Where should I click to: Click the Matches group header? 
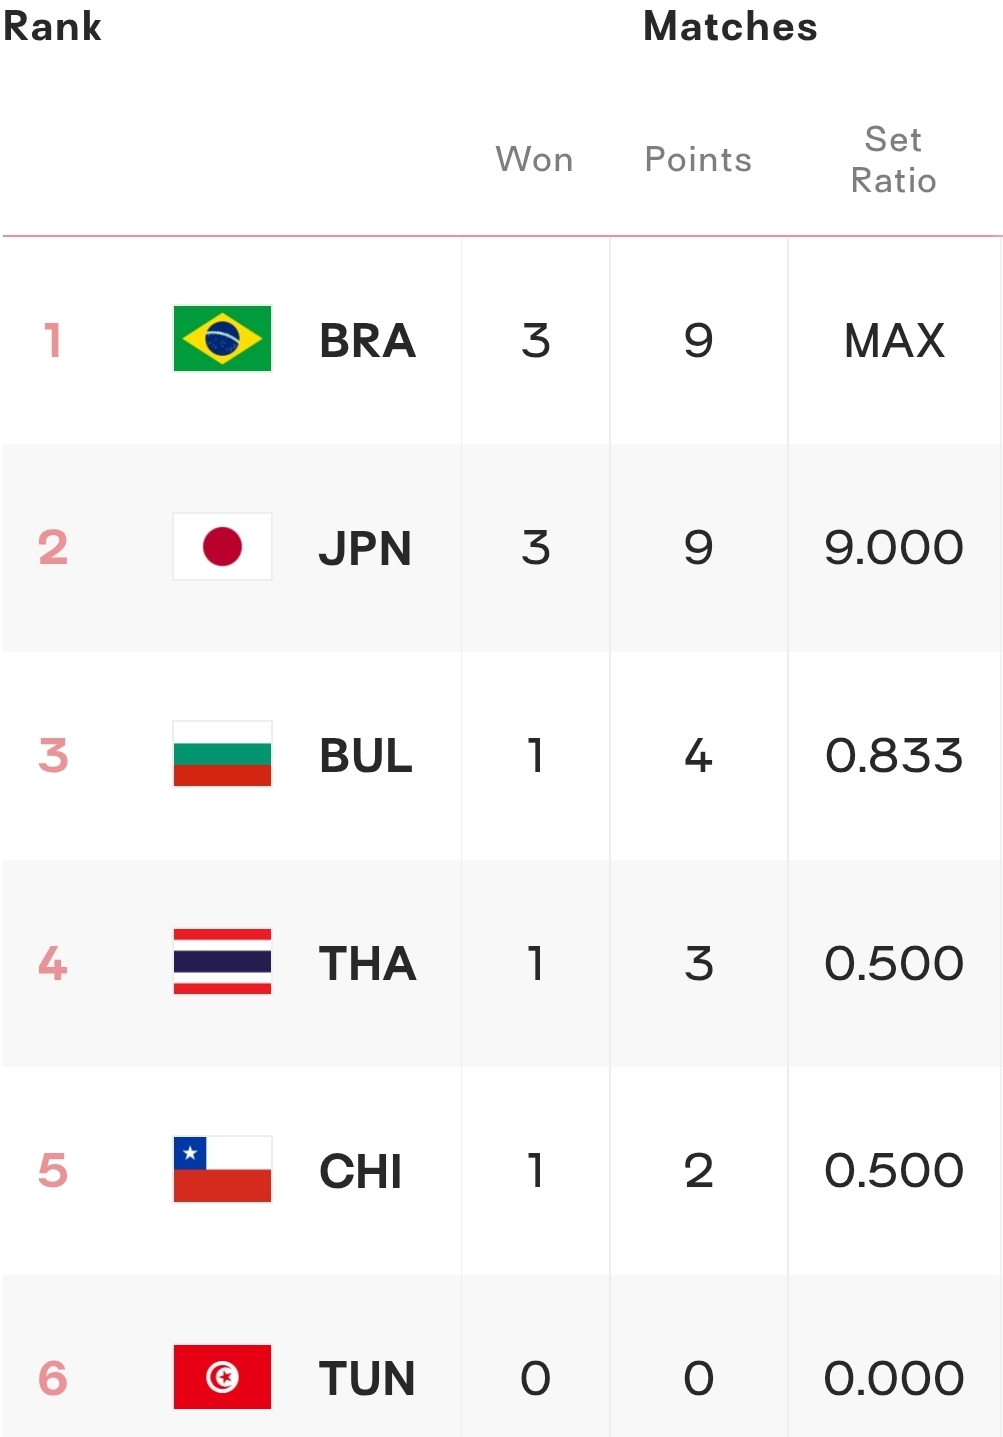[x=730, y=26]
